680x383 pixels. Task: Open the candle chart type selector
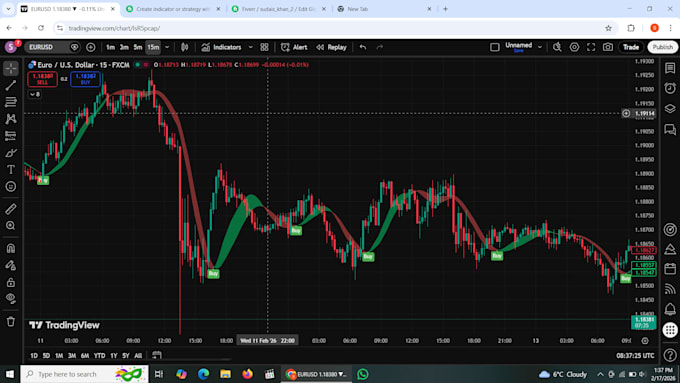[185, 47]
